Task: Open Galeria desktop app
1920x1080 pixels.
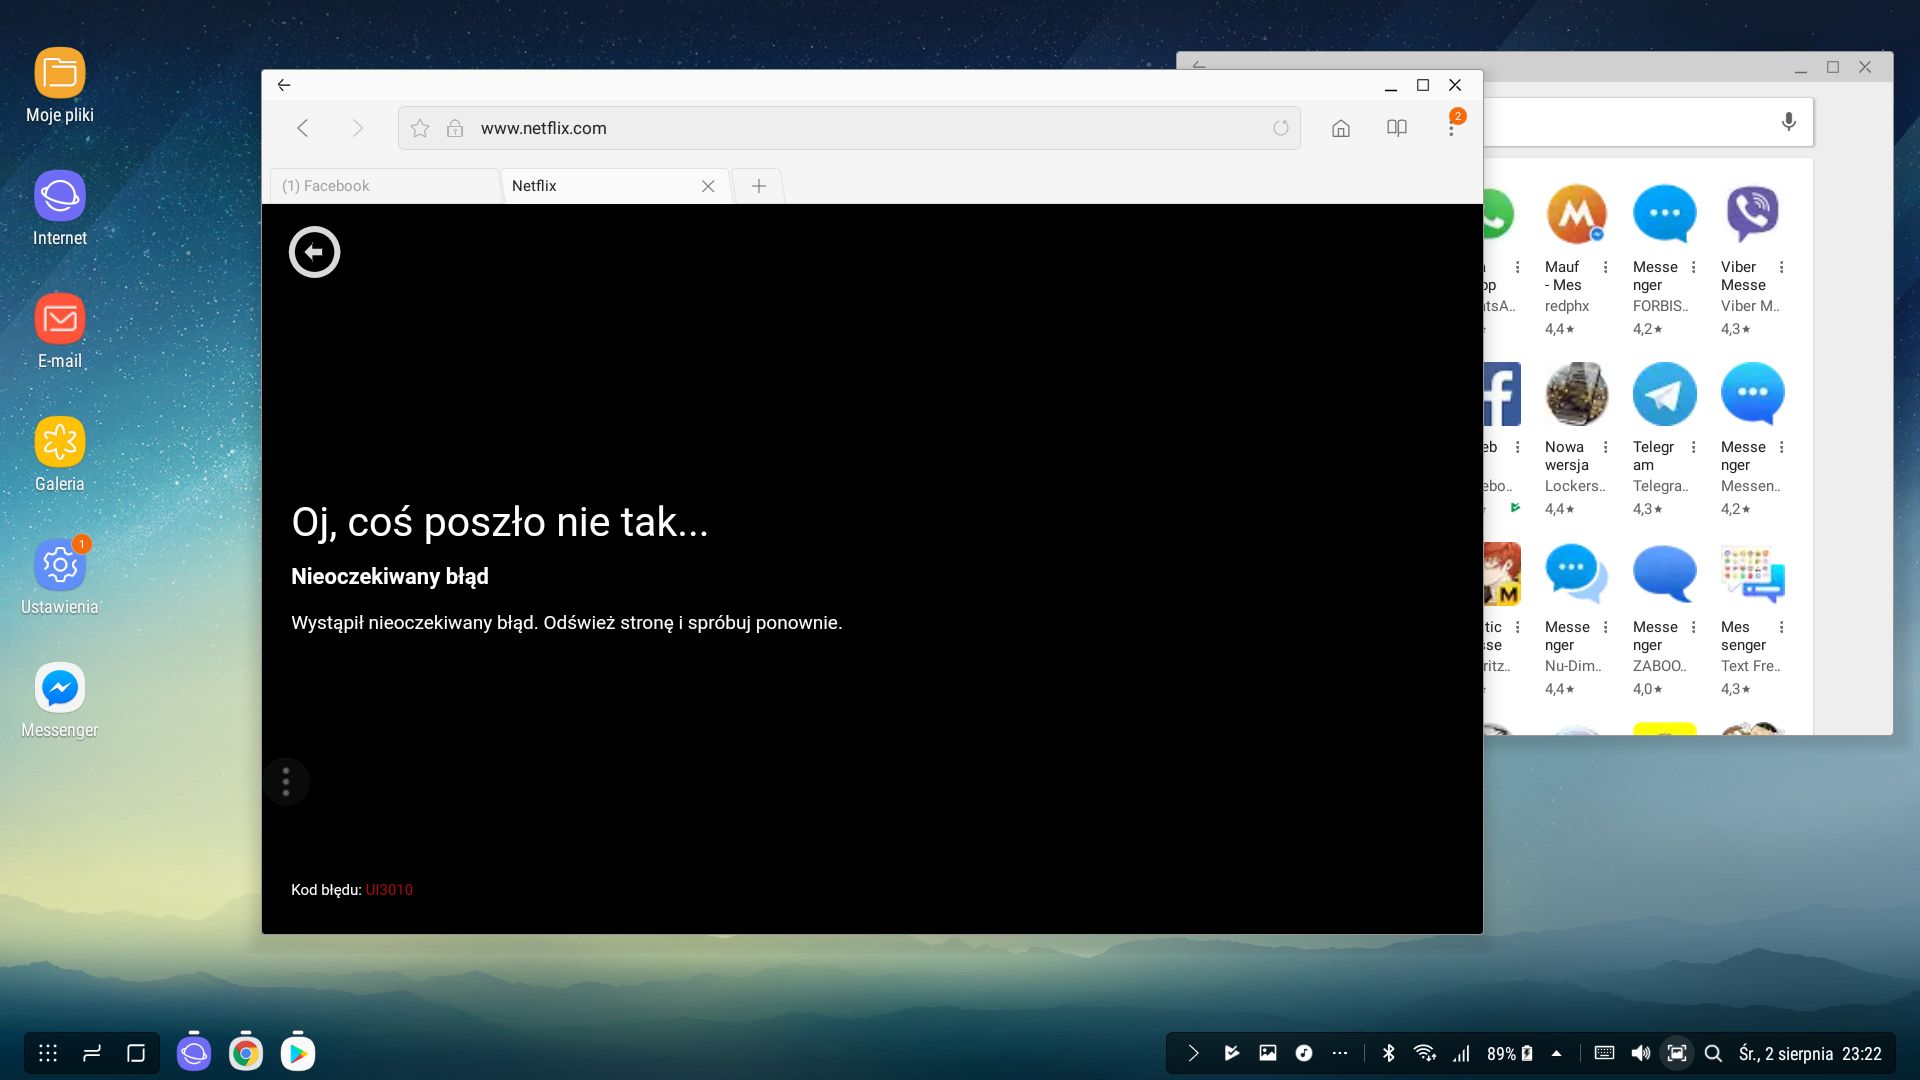Action: [x=60, y=442]
